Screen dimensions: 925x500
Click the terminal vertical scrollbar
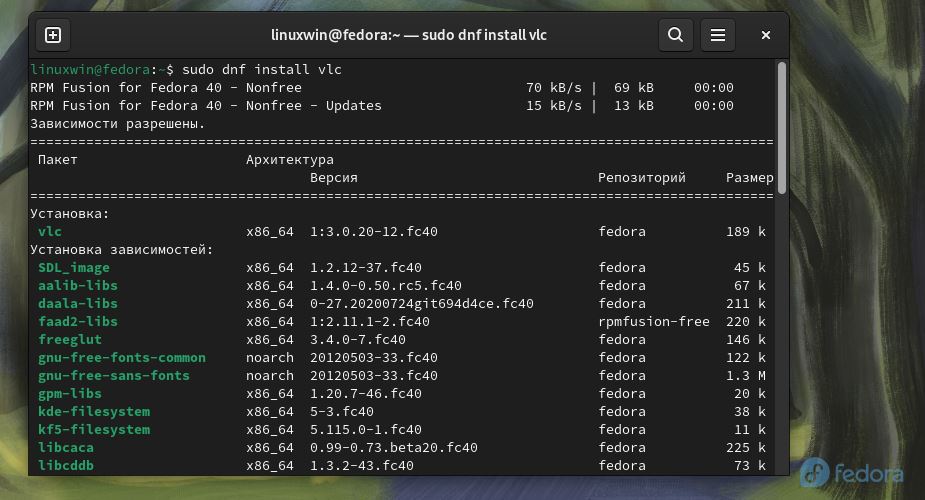782,128
